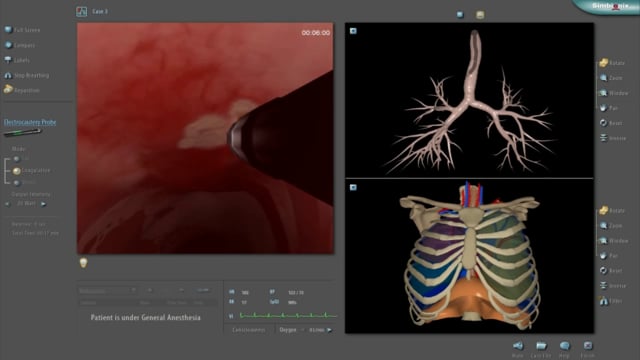Toggle the Compass option in the left sidebar

pos(20,45)
